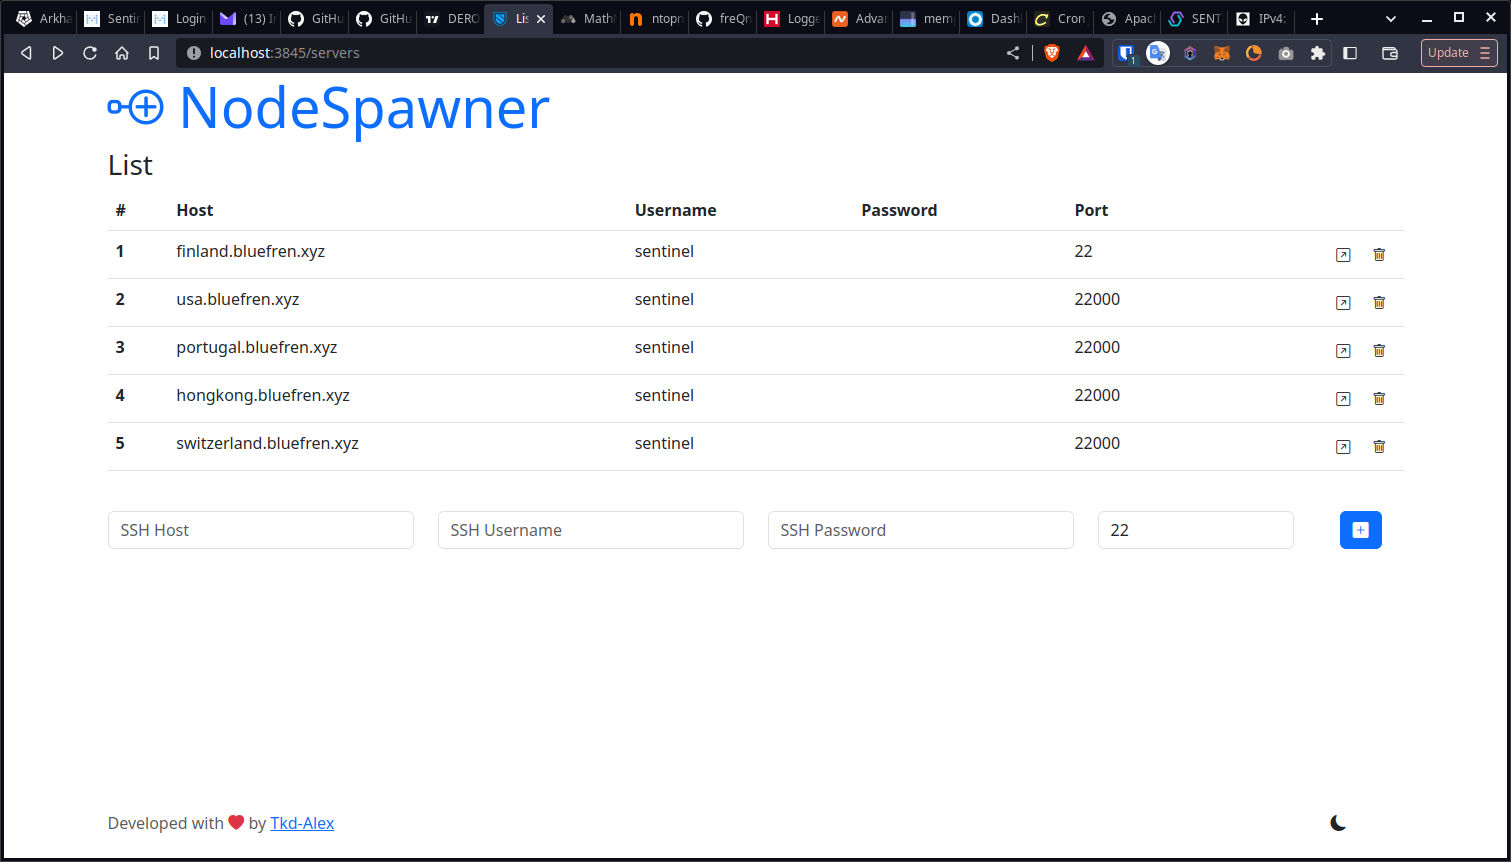Switch to the Dashboard tab
This screenshot has height=862, width=1511.
(993, 18)
